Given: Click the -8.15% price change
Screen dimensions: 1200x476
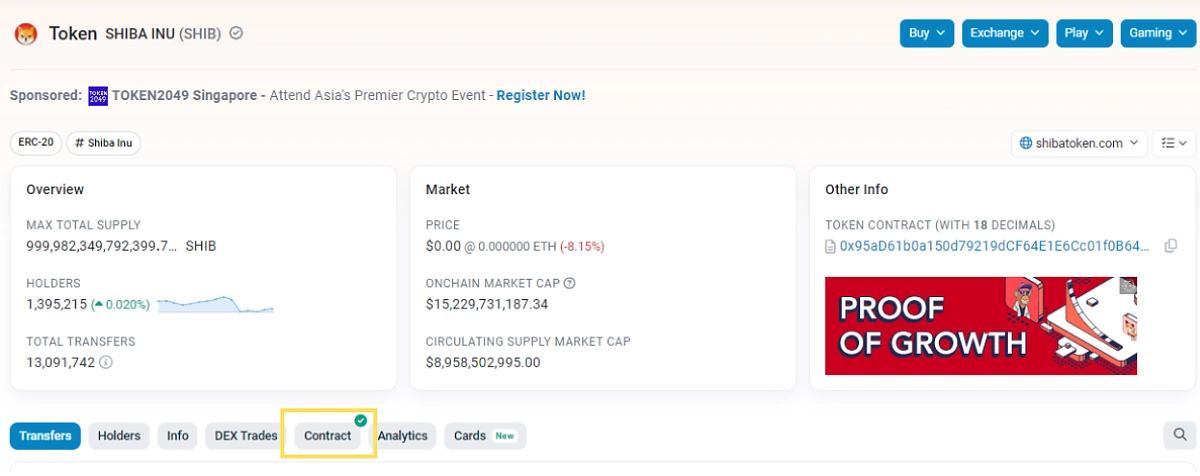Looking at the screenshot, I should (582, 246).
